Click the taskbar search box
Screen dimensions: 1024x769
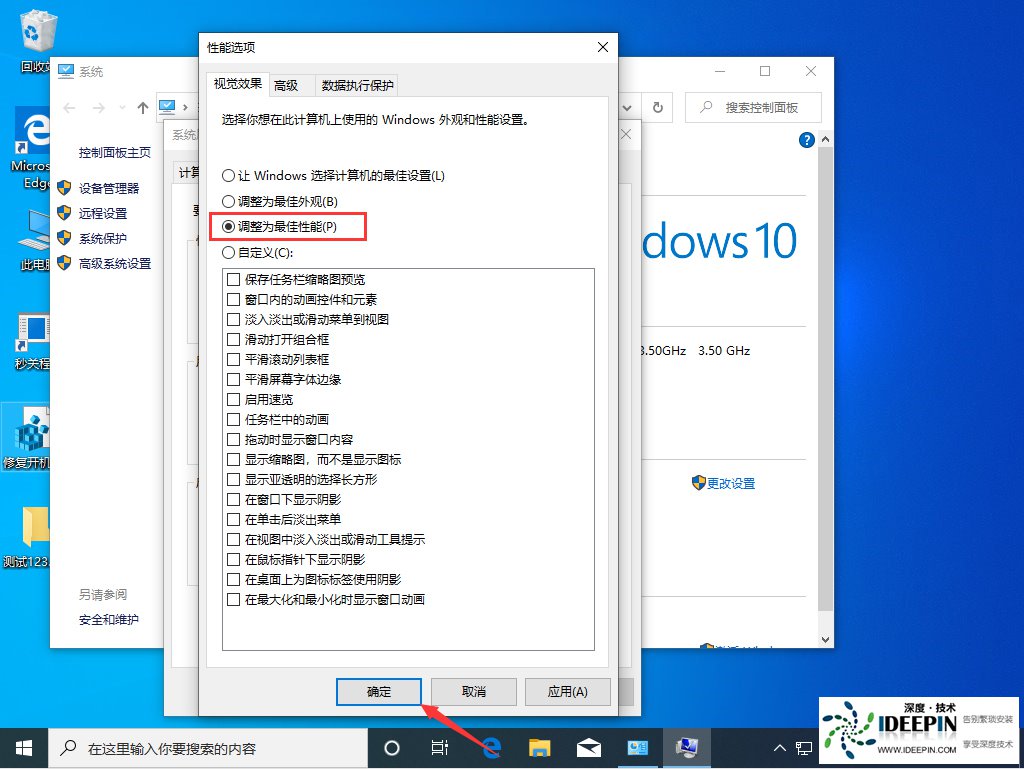tap(209, 748)
